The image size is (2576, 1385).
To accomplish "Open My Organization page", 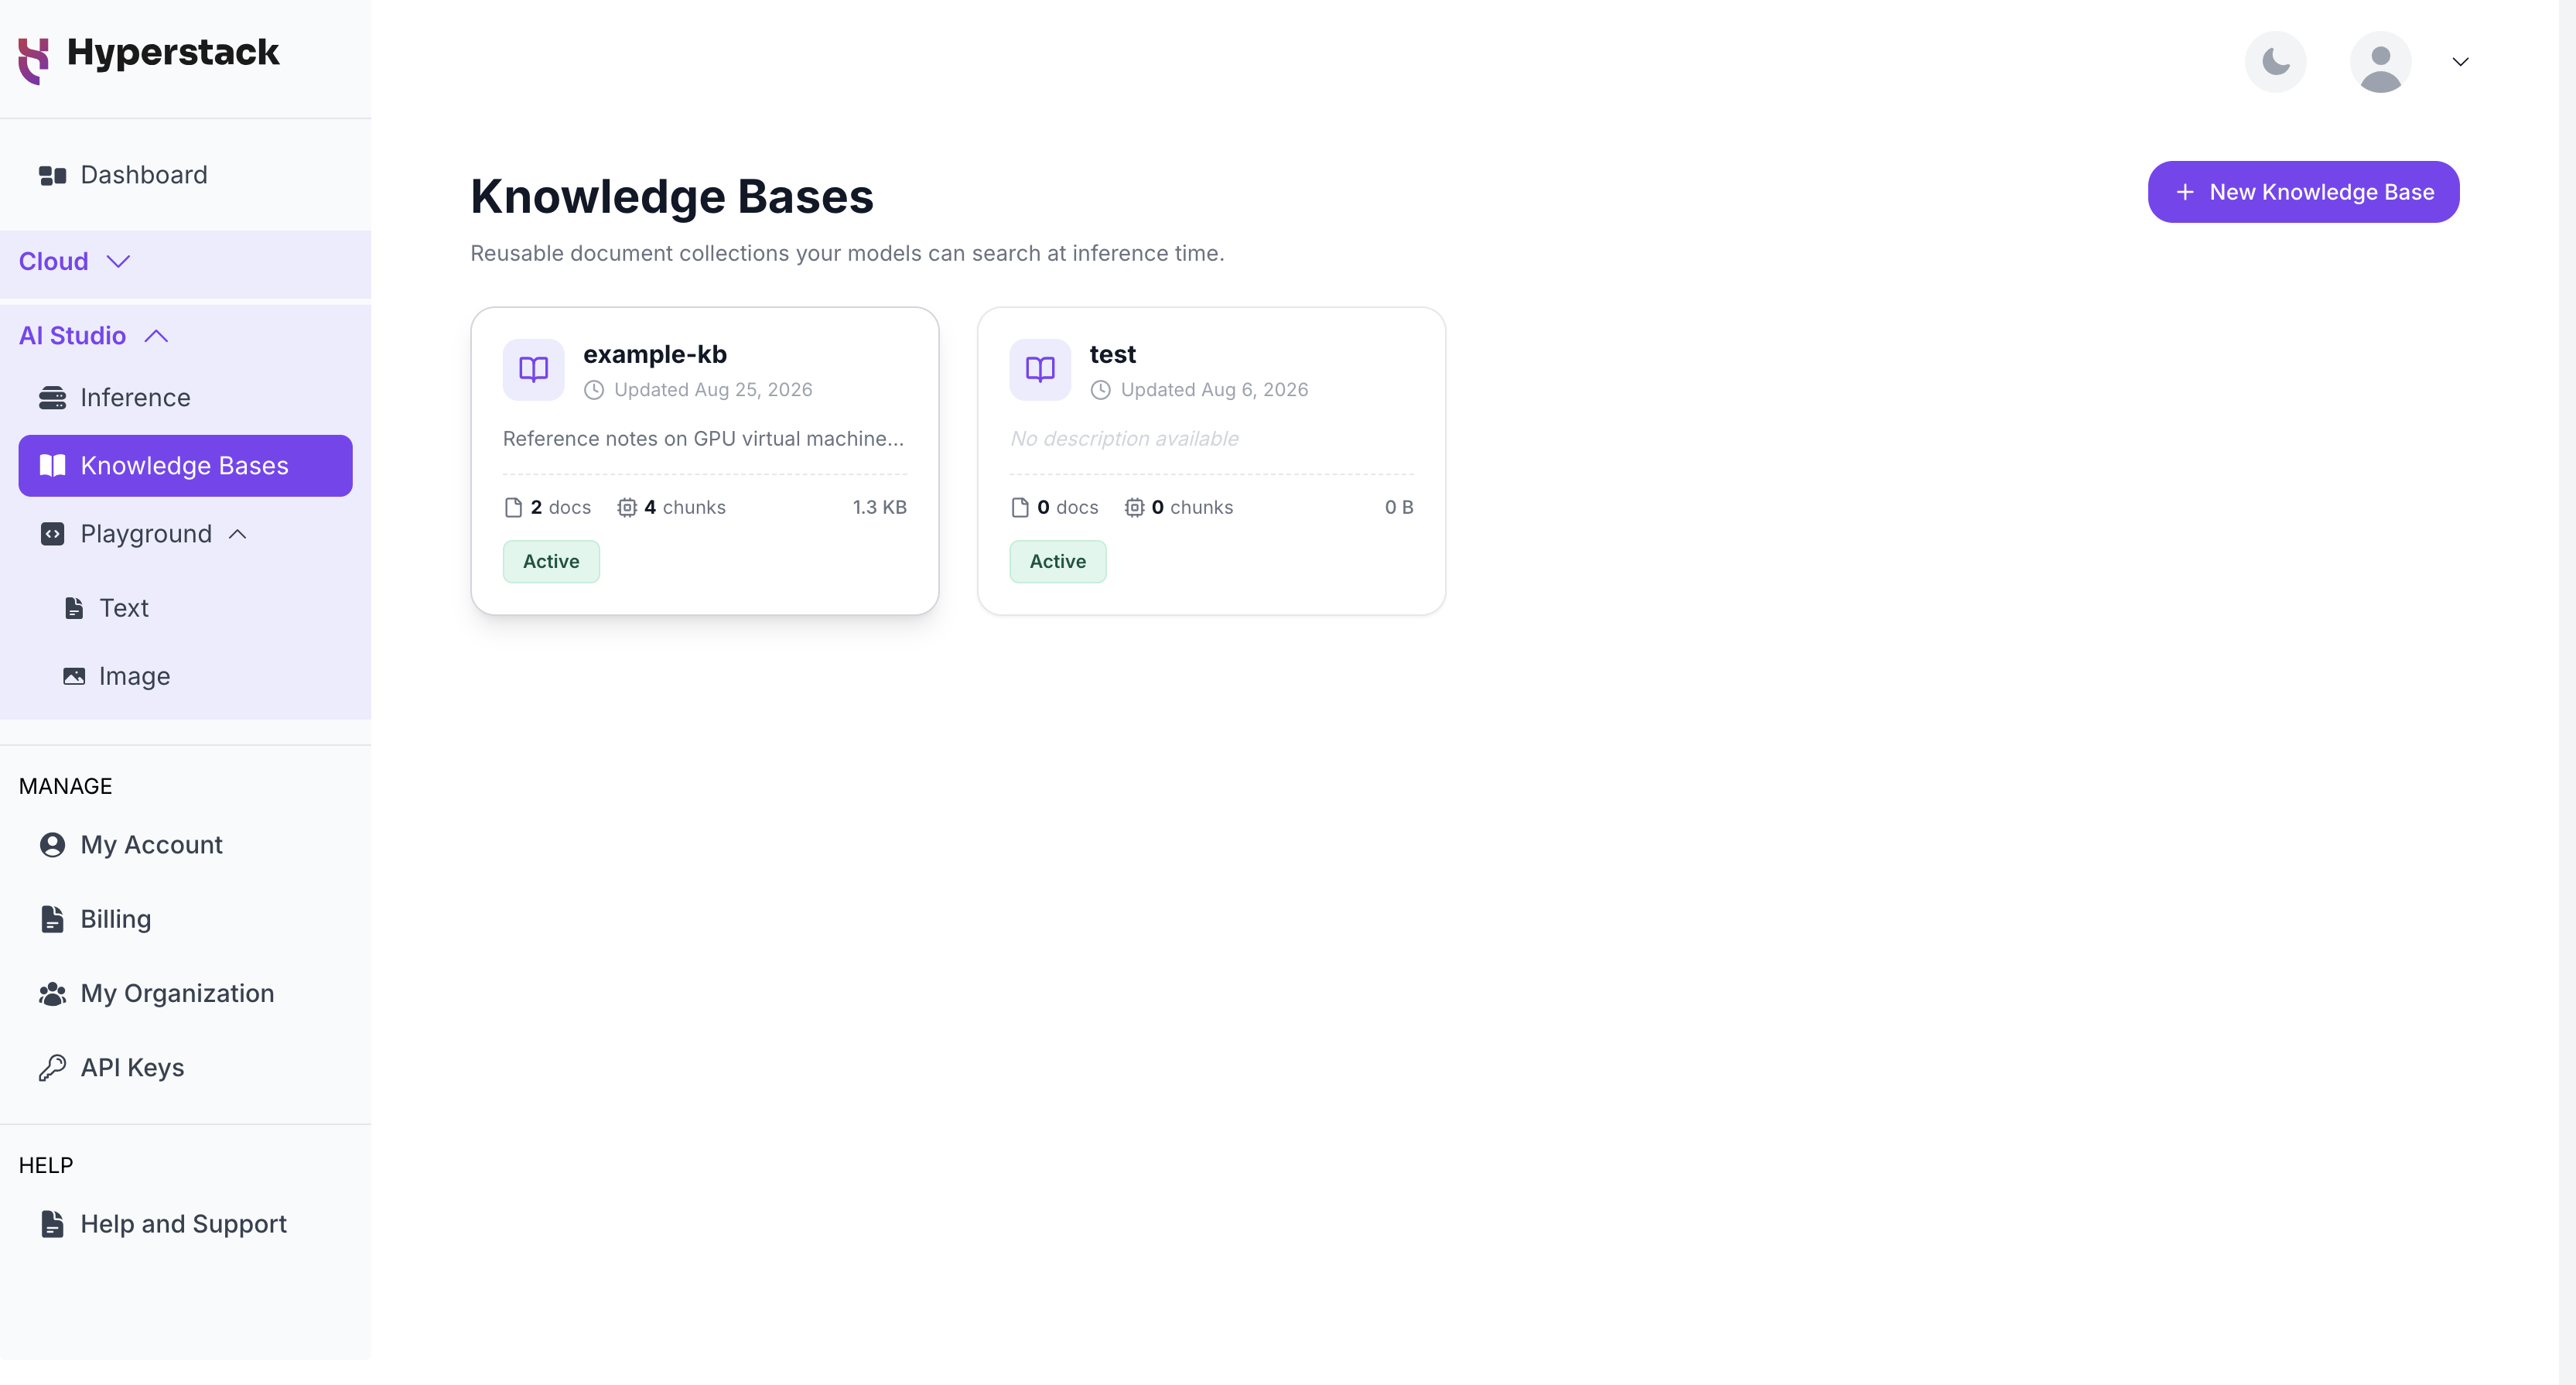I will (185, 993).
